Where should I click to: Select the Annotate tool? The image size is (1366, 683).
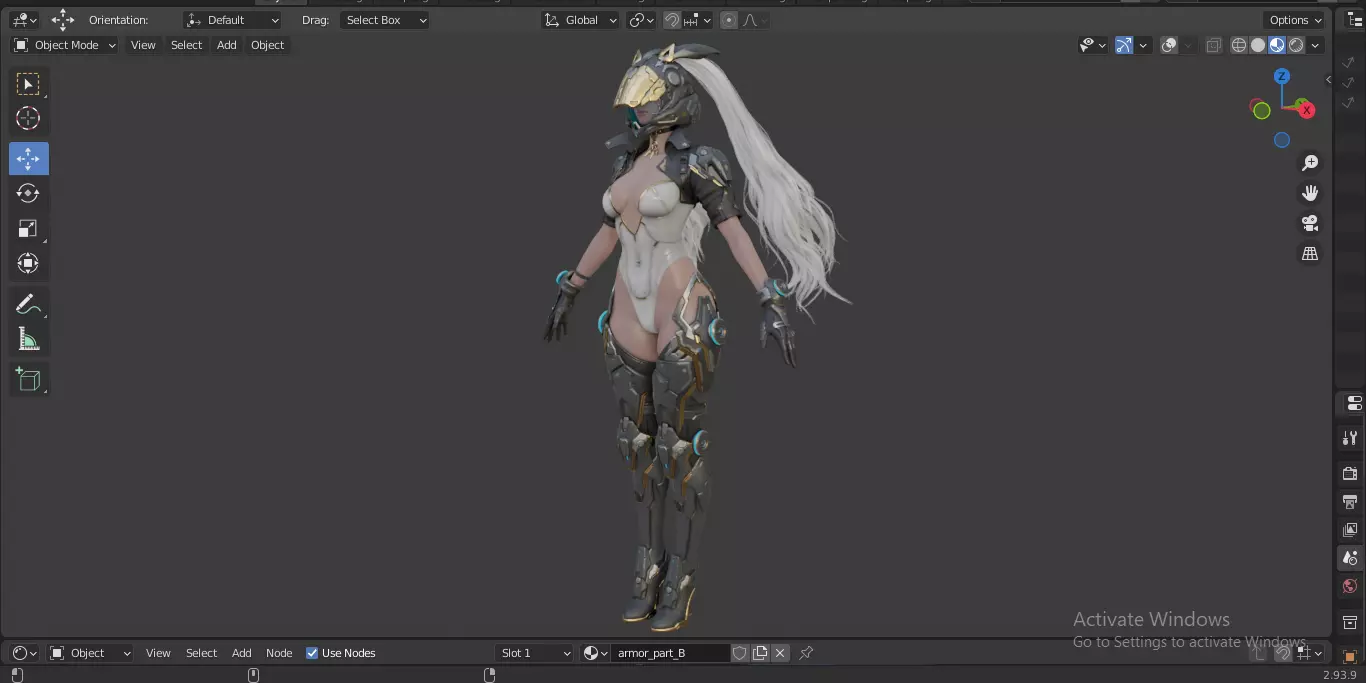pyautogui.click(x=28, y=305)
